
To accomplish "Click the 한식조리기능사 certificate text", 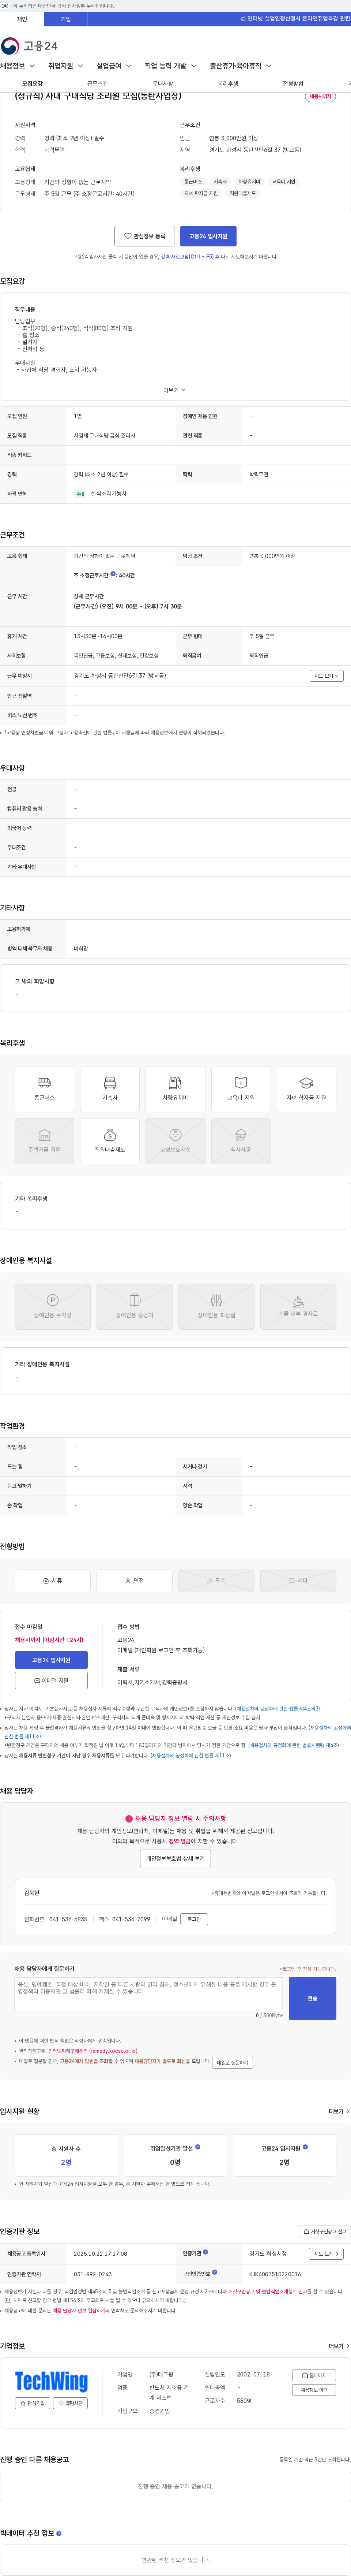I will [x=109, y=493].
